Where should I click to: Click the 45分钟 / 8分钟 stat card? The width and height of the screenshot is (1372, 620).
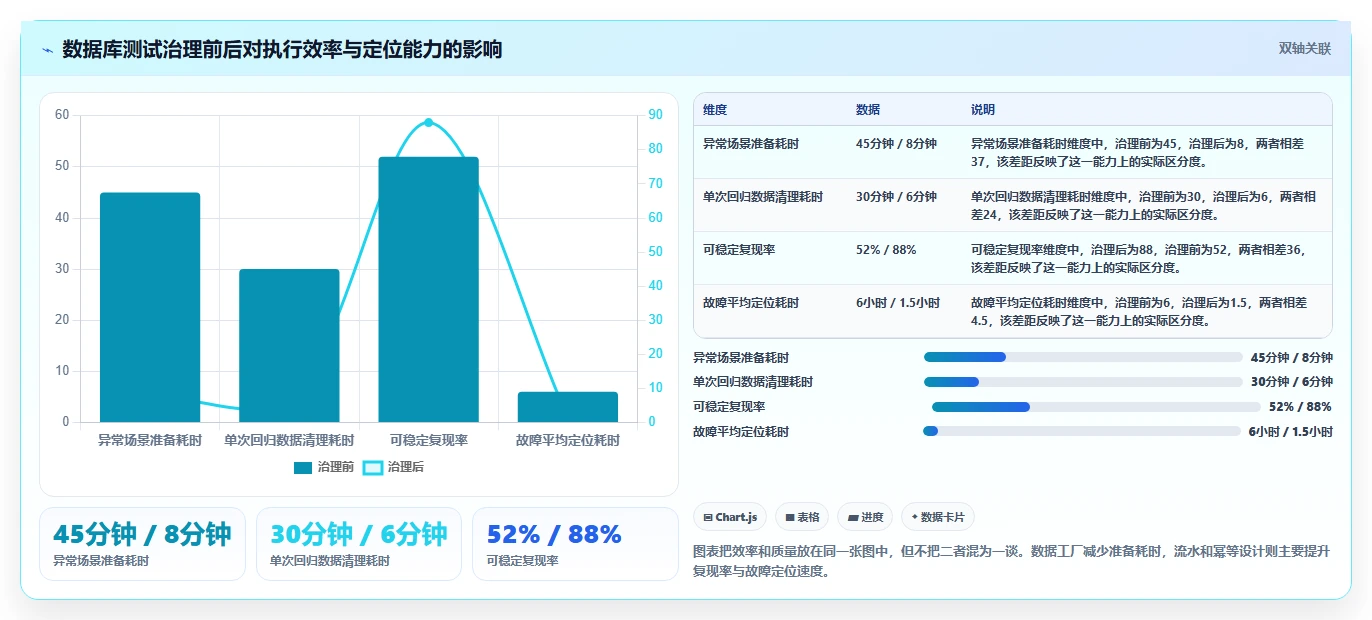[x=142, y=544]
